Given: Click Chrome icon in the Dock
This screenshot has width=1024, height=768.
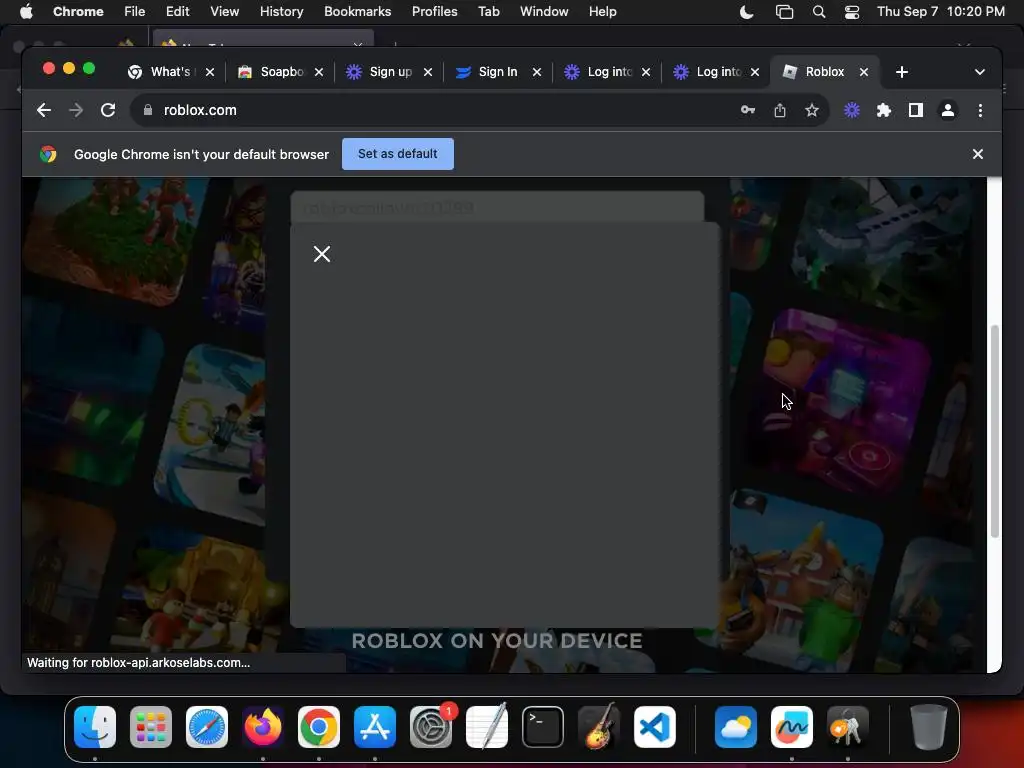Looking at the screenshot, I should click(x=319, y=727).
